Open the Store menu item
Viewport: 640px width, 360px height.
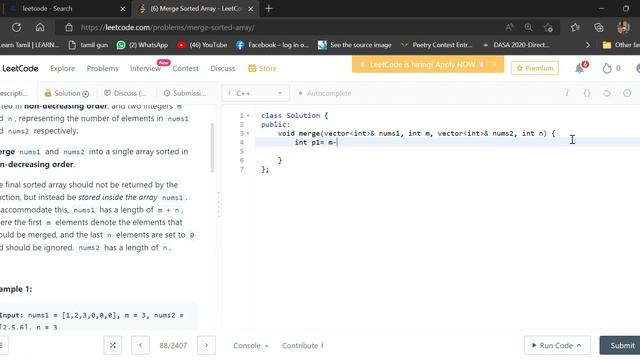pyautogui.click(x=262, y=68)
